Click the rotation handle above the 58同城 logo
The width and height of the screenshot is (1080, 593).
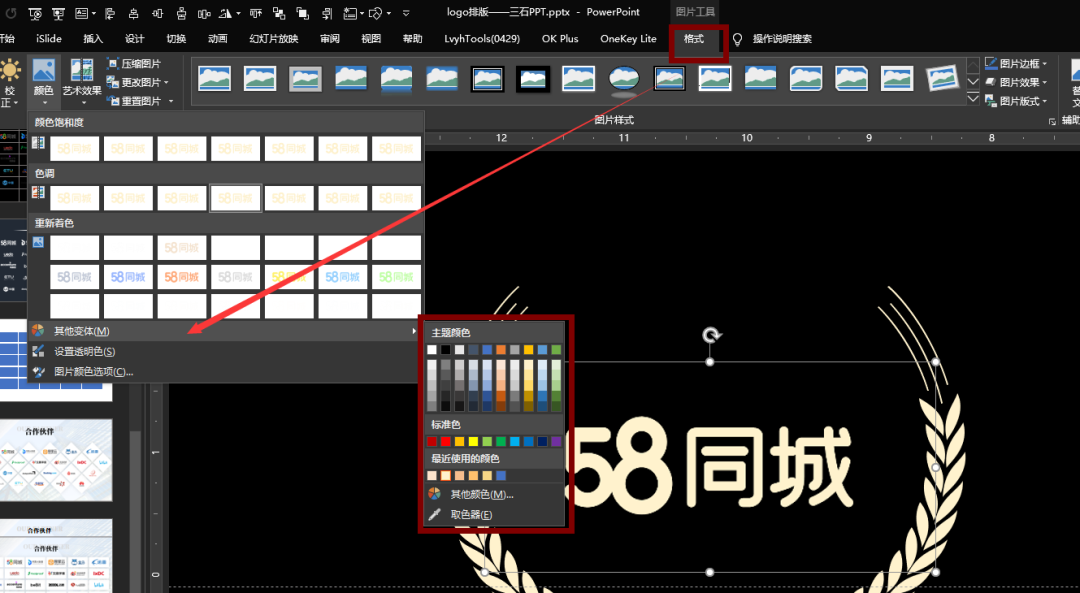[x=711, y=335]
